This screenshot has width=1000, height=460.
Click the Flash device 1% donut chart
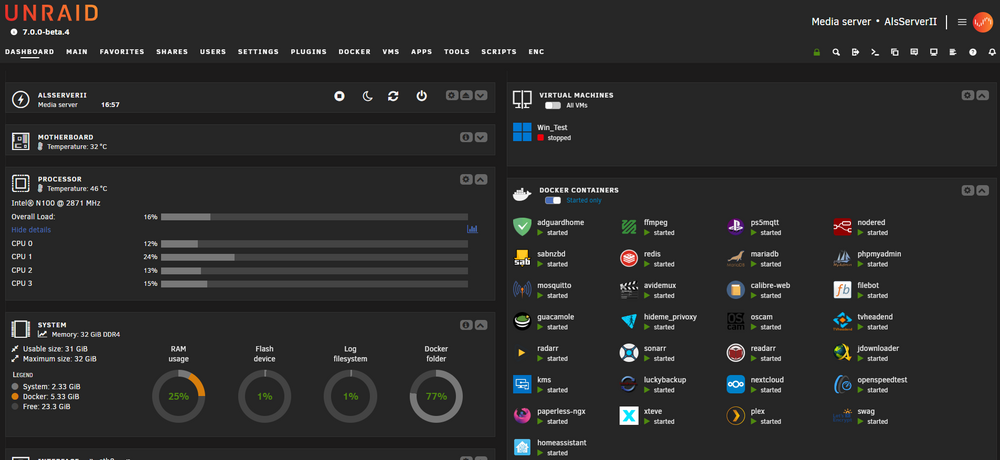tap(265, 396)
